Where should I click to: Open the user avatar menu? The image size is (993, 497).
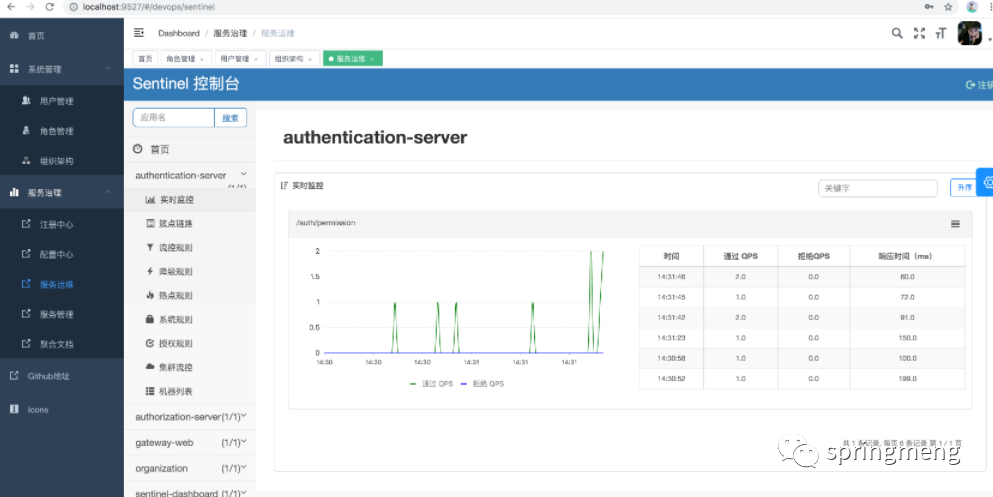970,33
